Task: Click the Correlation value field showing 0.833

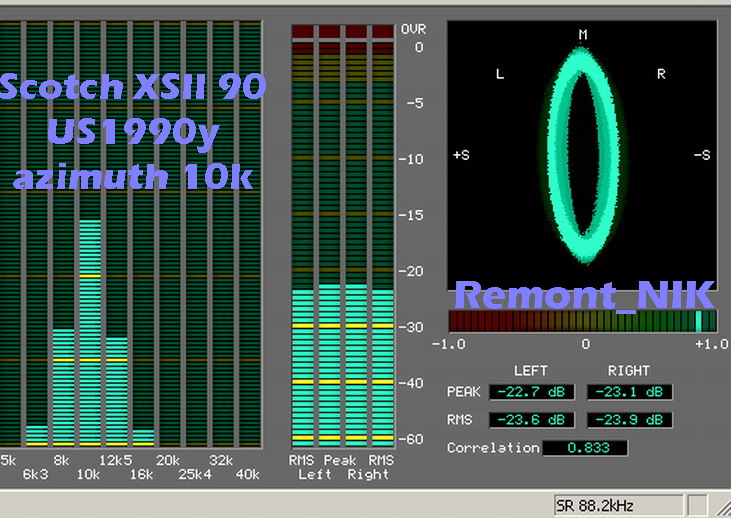Action: coord(585,448)
